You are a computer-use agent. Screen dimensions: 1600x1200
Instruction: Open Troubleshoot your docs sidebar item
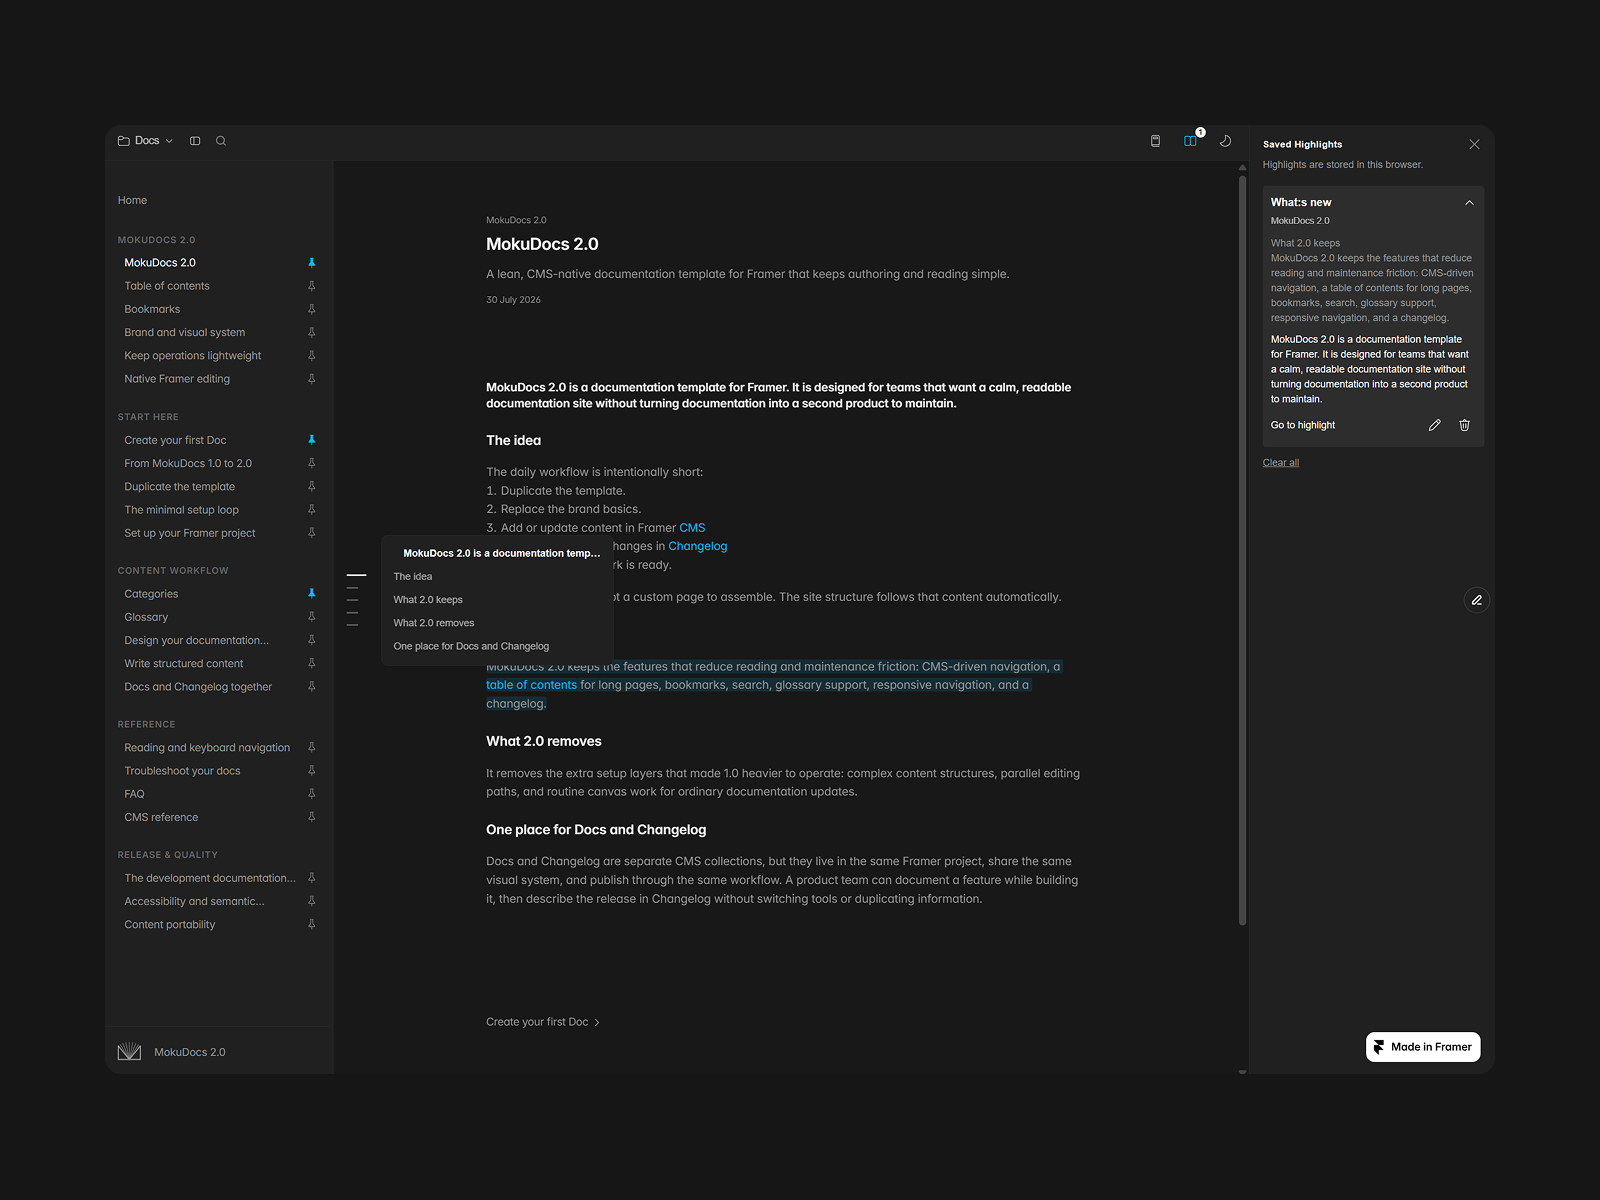point(182,771)
